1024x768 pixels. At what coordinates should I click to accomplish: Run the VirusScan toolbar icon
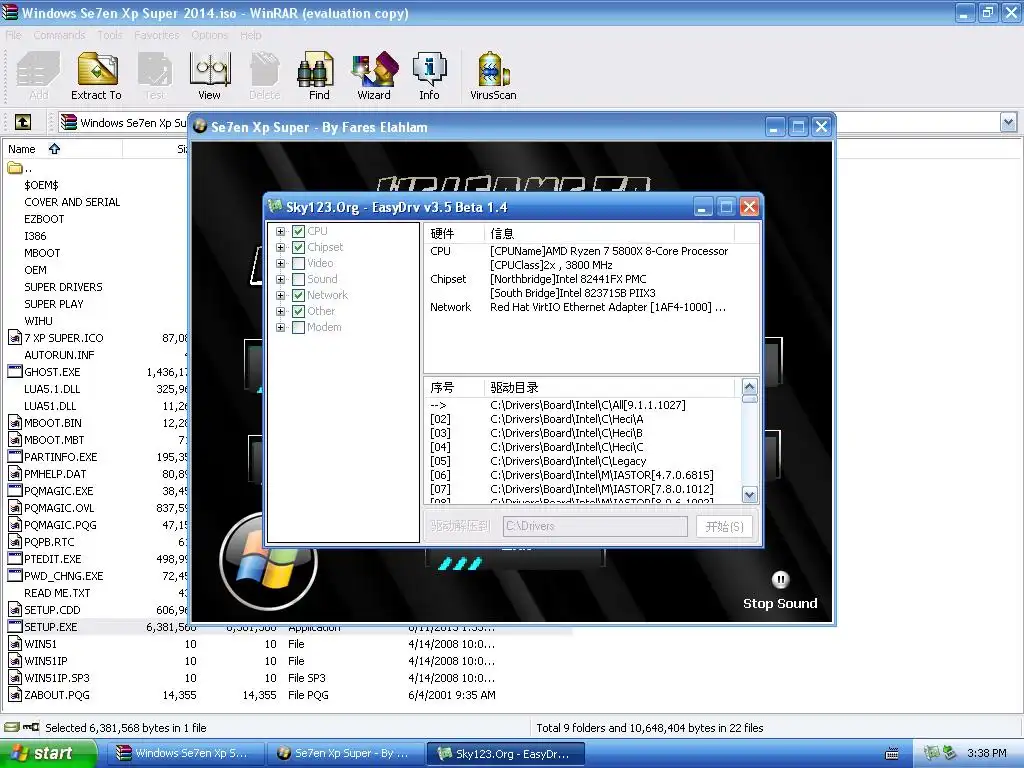click(493, 76)
